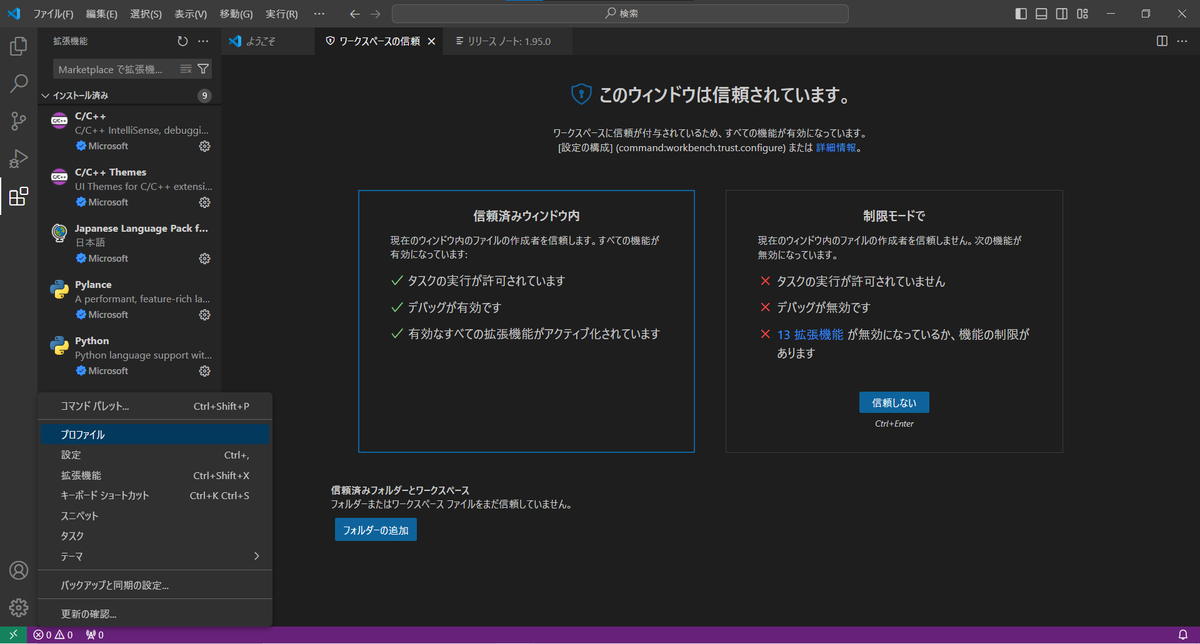Viewport: 1200px width, 644px height.
Task: Open the editor more actions (…) menu
Action: click(1183, 41)
